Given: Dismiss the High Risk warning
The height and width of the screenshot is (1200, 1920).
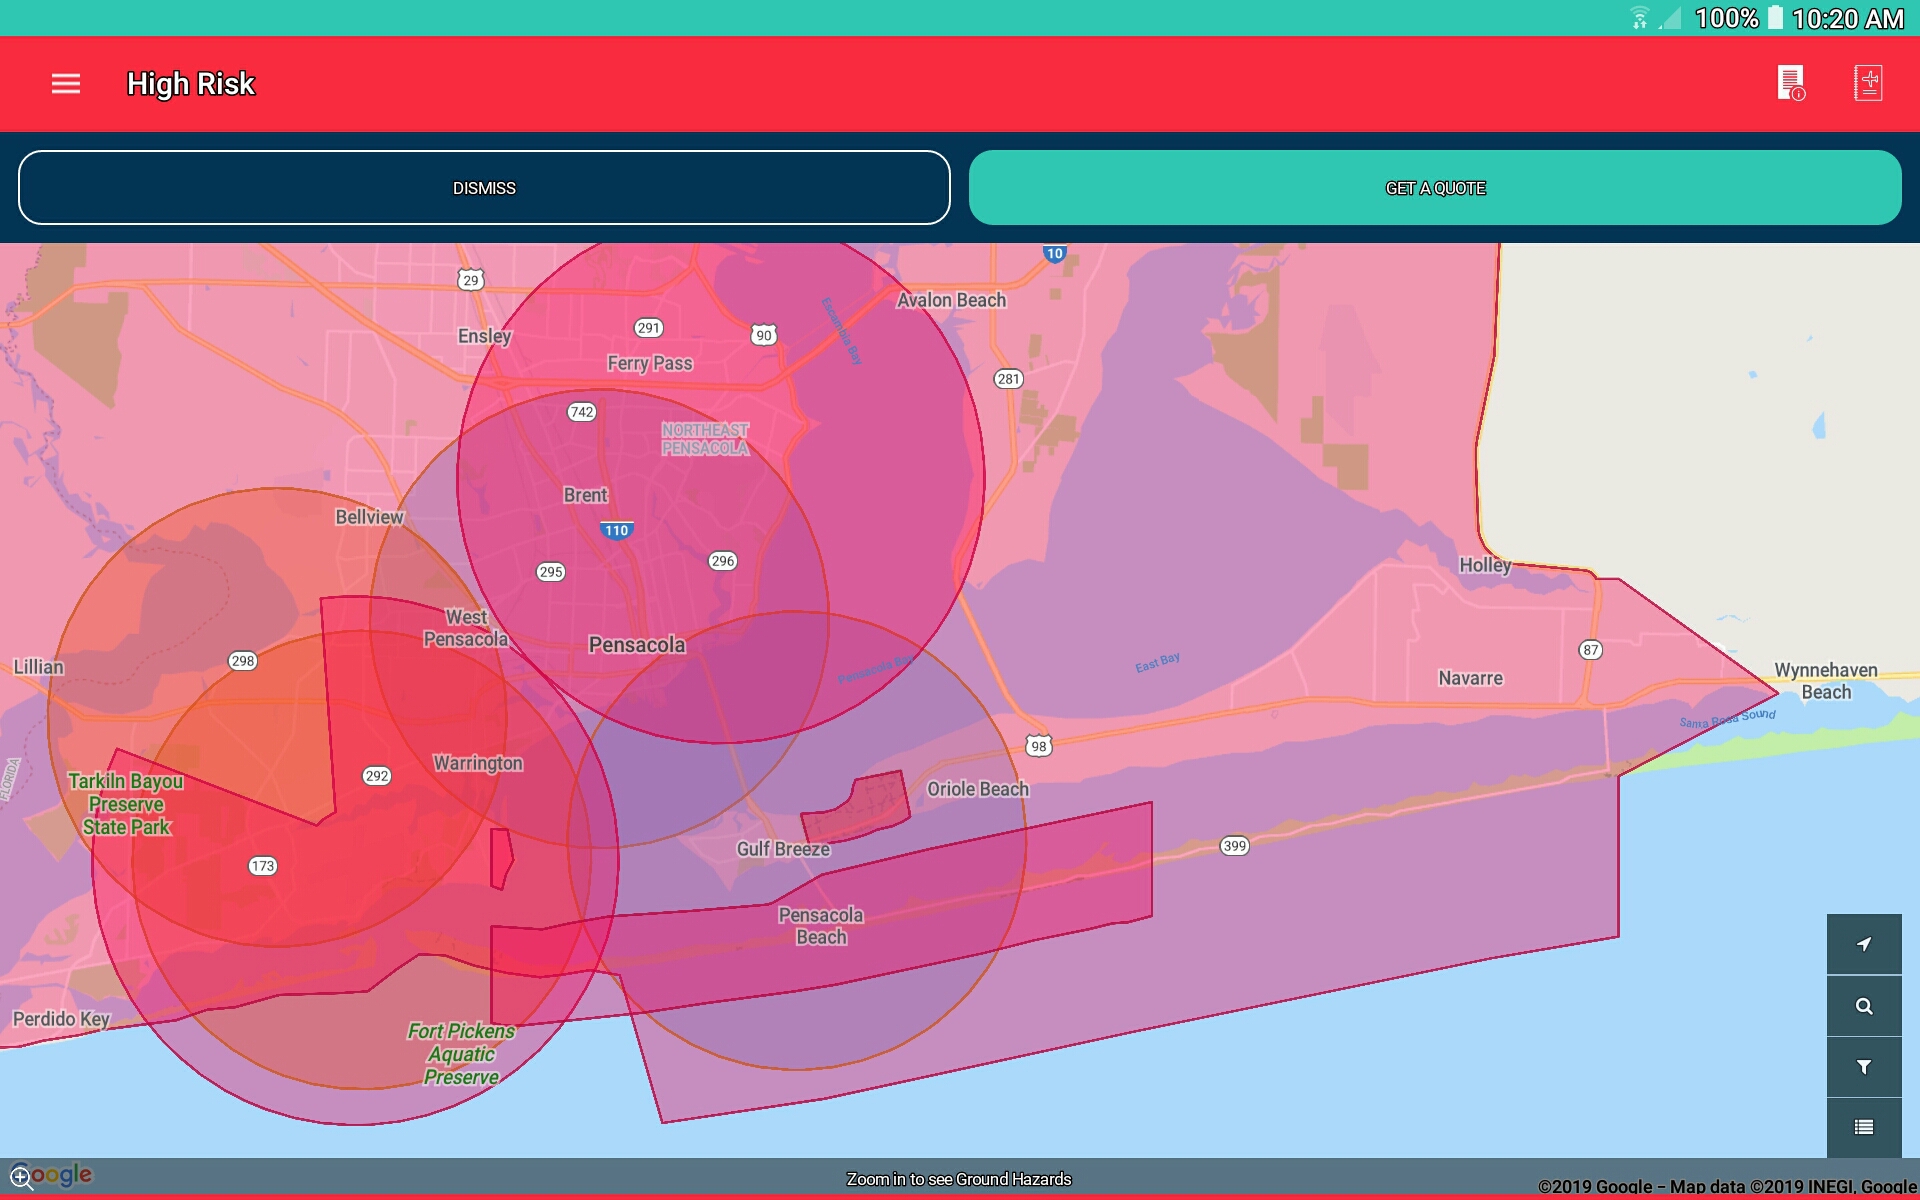Looking at the screenshot, I should coord(484,188).
